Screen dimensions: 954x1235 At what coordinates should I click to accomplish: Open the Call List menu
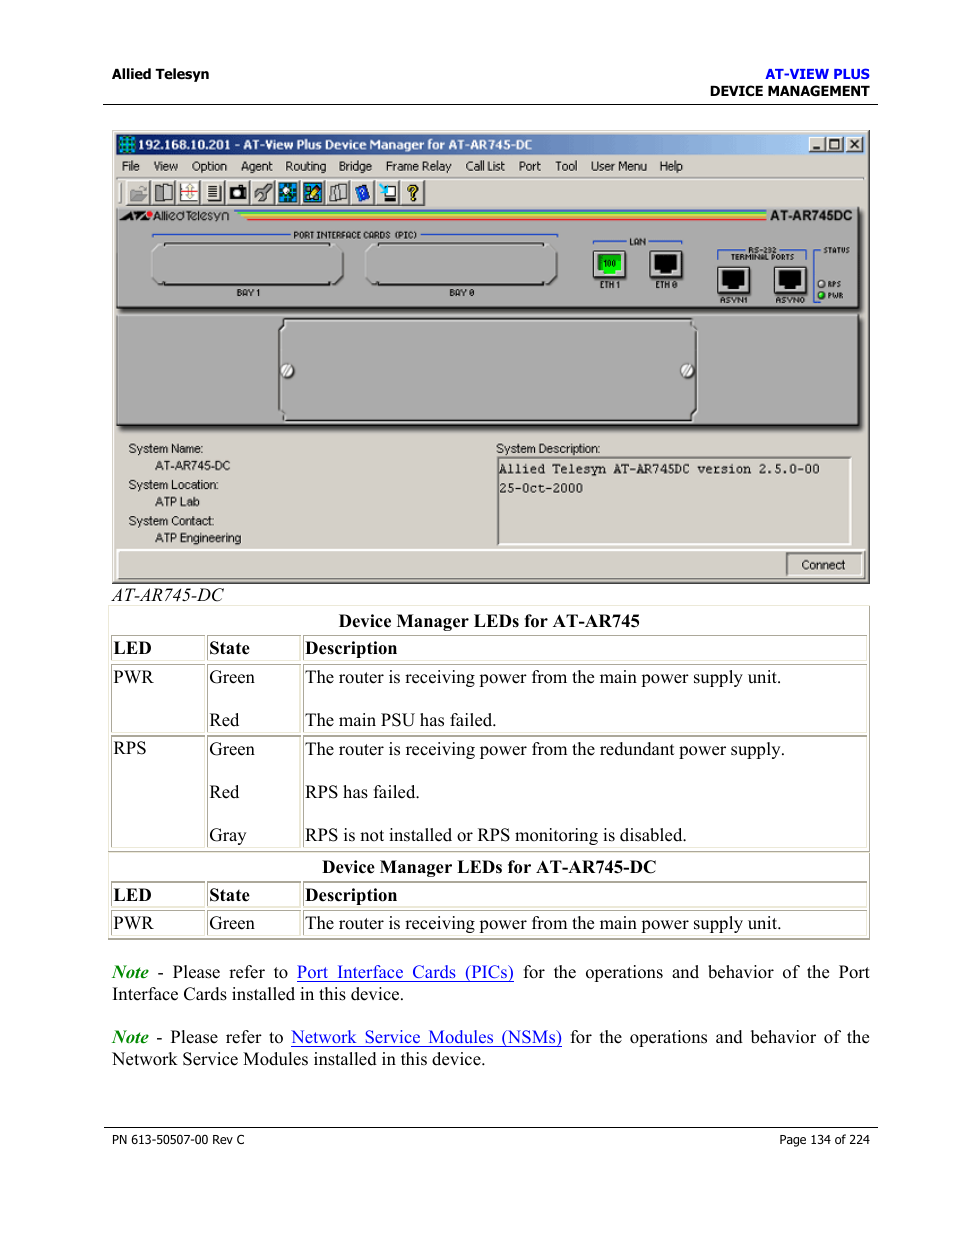(x=485, y=166)
